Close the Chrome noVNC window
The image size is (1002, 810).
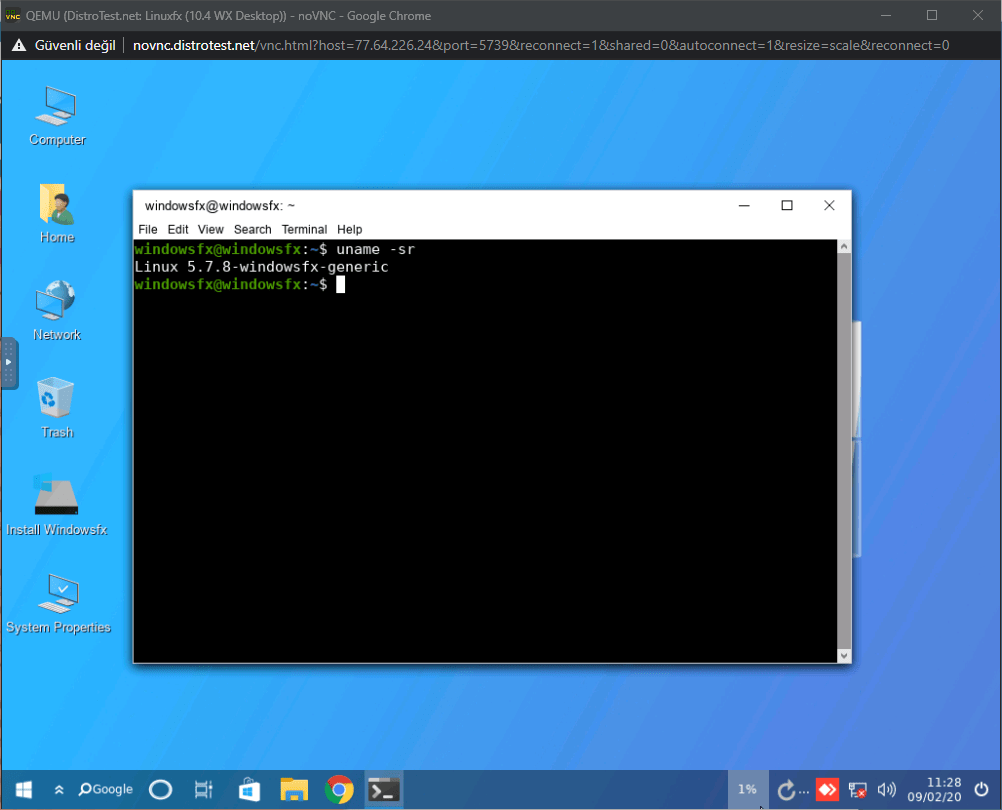978,15
